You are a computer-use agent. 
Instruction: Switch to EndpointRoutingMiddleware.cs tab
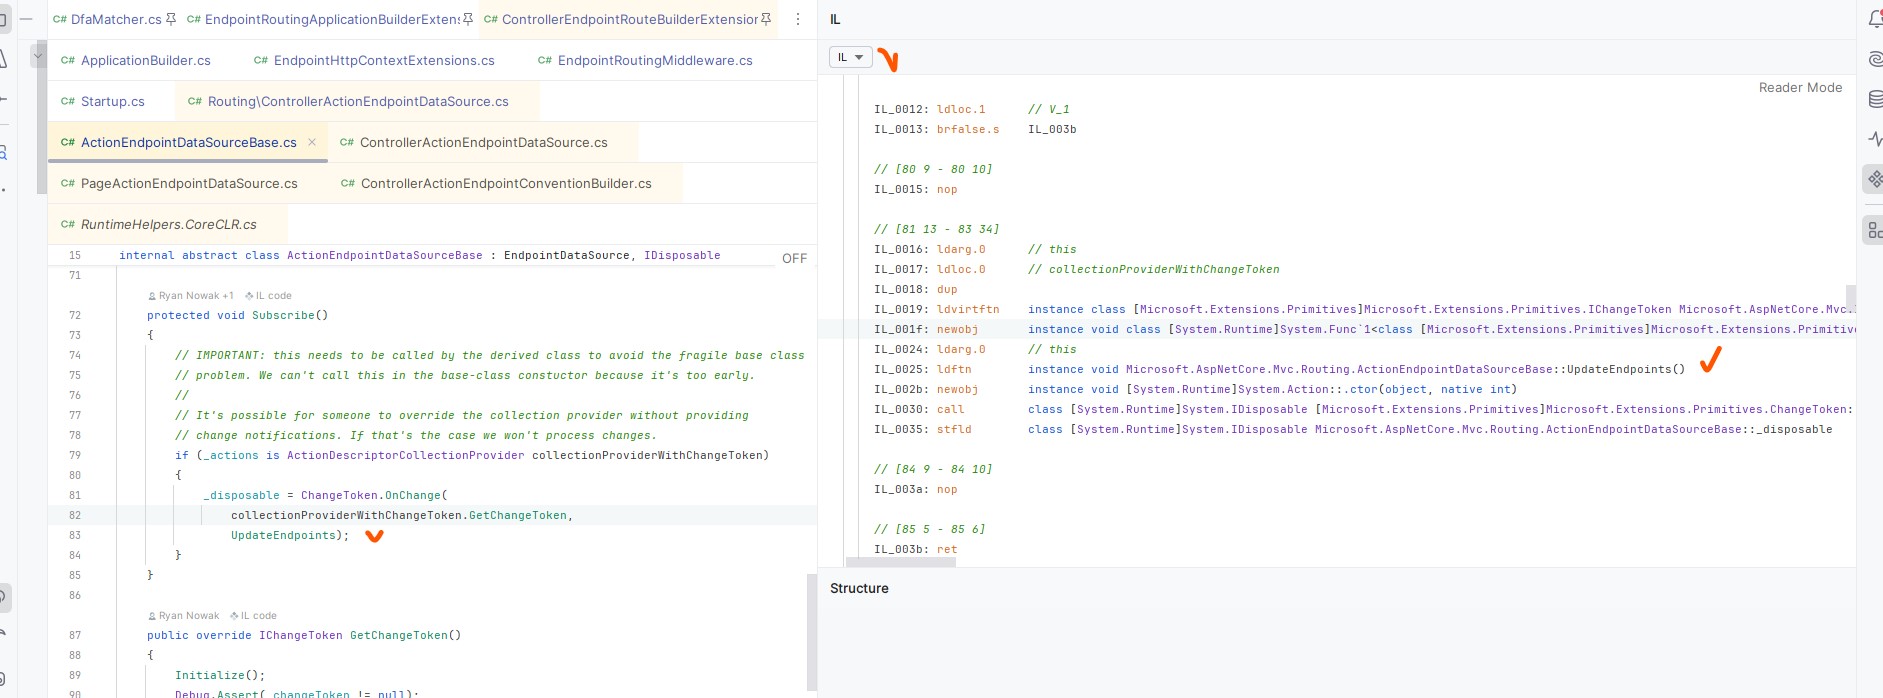click(x=654, y=60)
